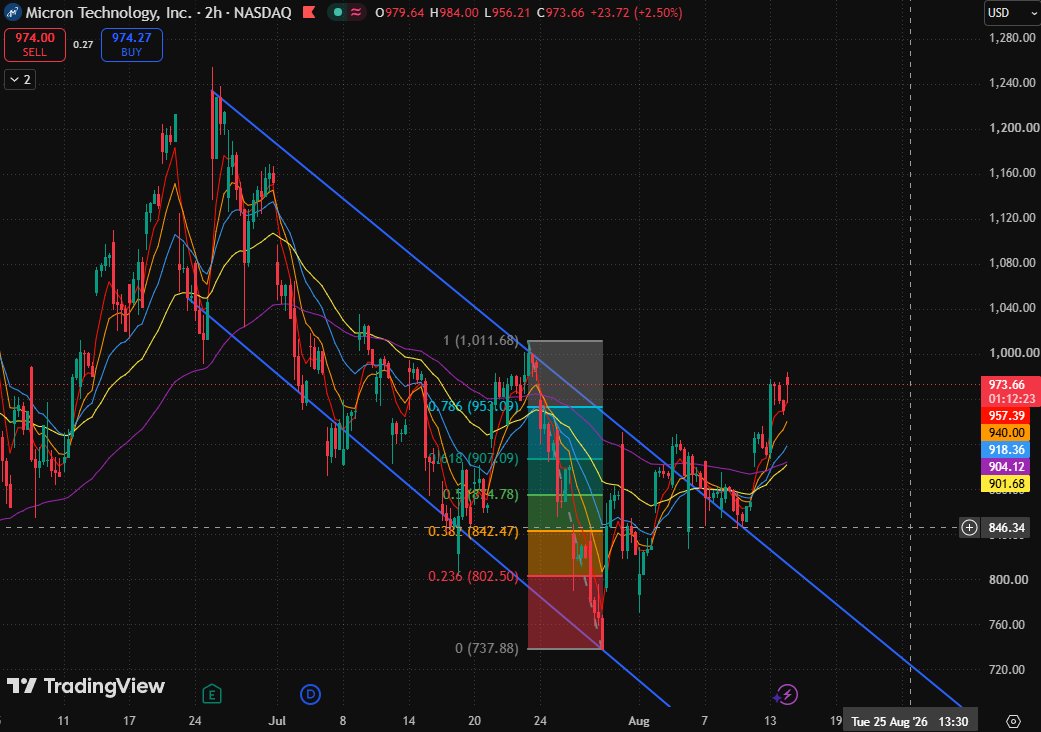This screenshot has width=1041, height=732.
Task: Click the Micron Technology, Inc. symbol title
Action: pos(108,13)
